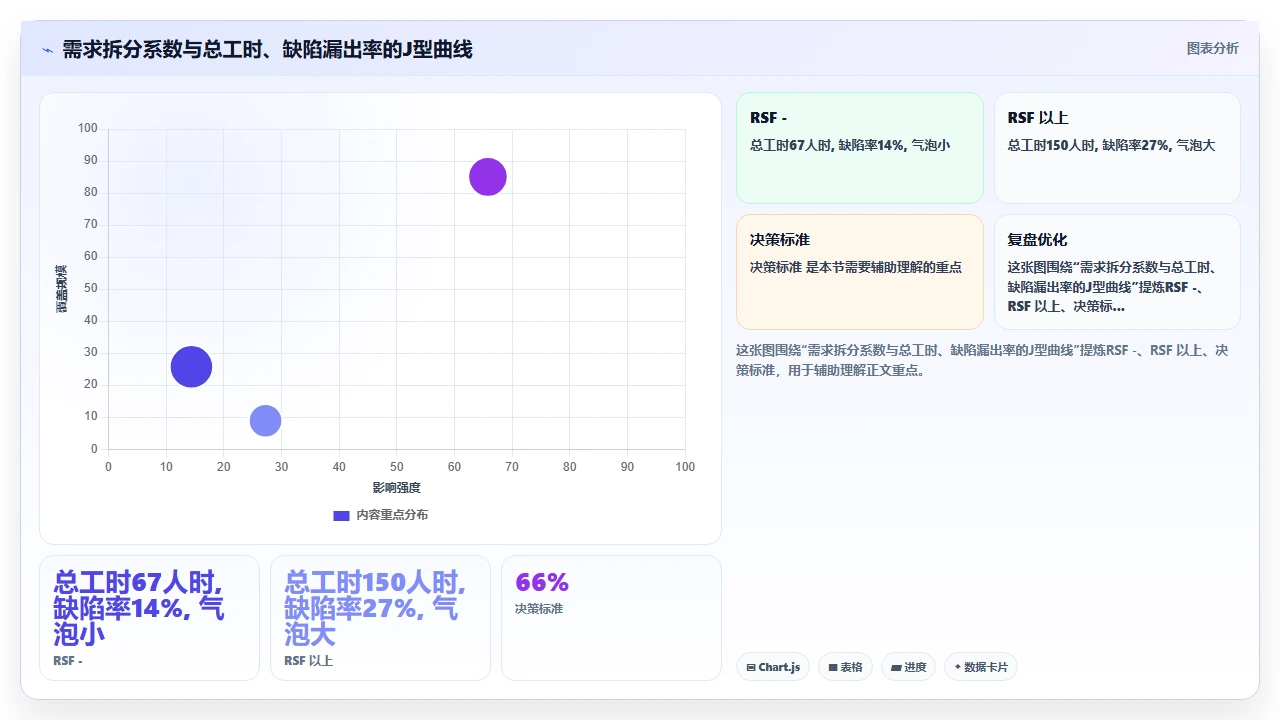Image resolution: width=1280 pixels, height=720 pixels.
Task: Click 决策标准 是本节需要辅助理解的重点 text
Action: tap(856, 267)
